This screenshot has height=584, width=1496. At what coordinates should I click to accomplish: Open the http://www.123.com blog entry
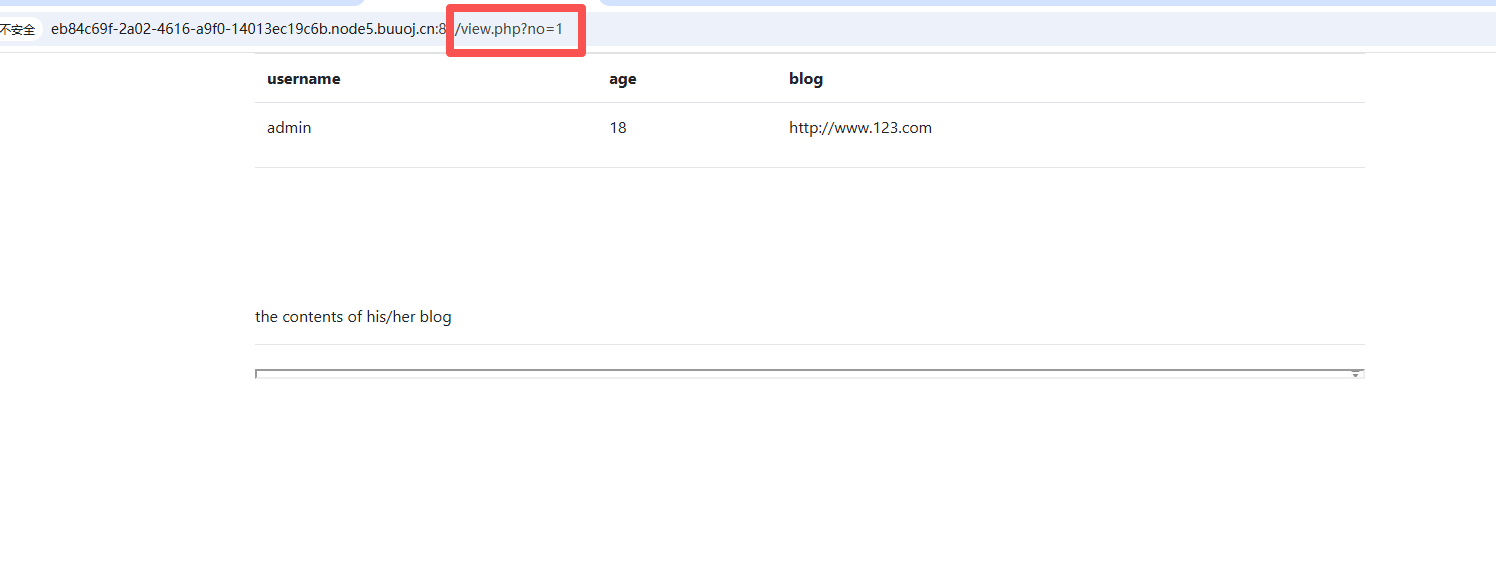click(x=860, y=128)
